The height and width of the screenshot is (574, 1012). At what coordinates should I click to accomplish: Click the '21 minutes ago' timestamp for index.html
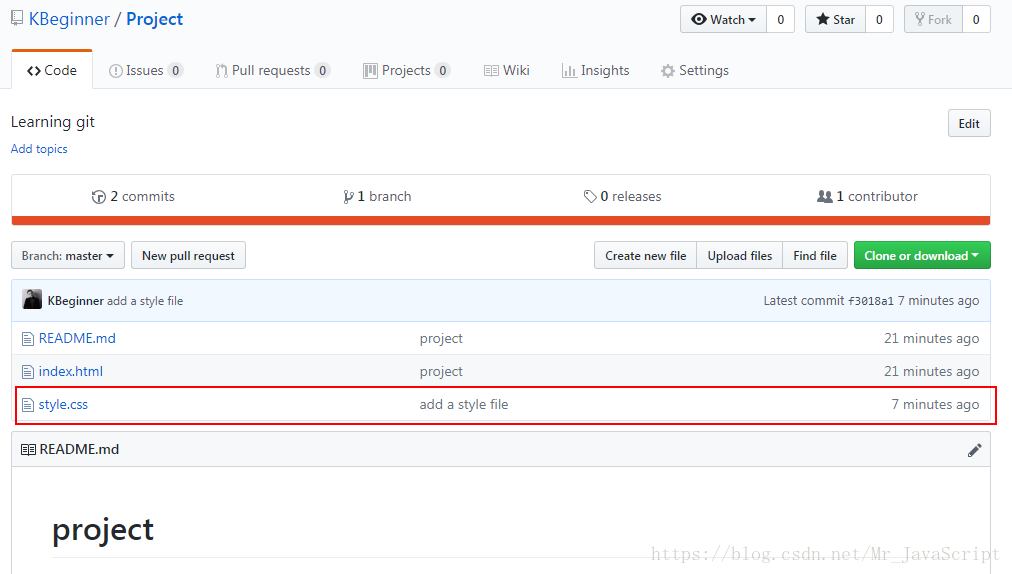tap(931, 371)
